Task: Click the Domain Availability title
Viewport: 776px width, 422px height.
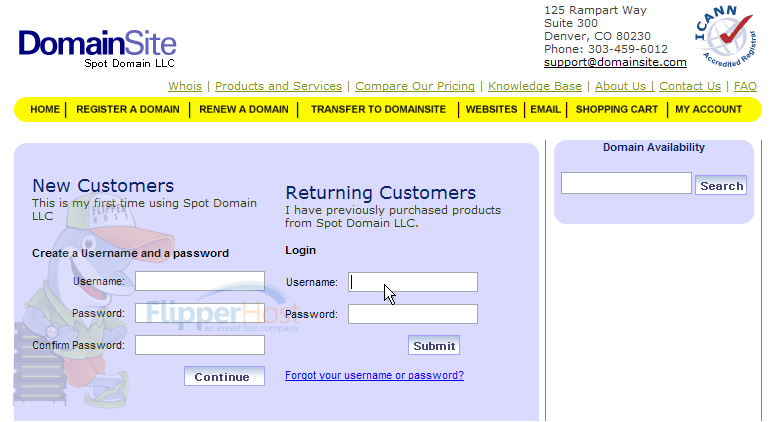Action: tap(654, 147)
